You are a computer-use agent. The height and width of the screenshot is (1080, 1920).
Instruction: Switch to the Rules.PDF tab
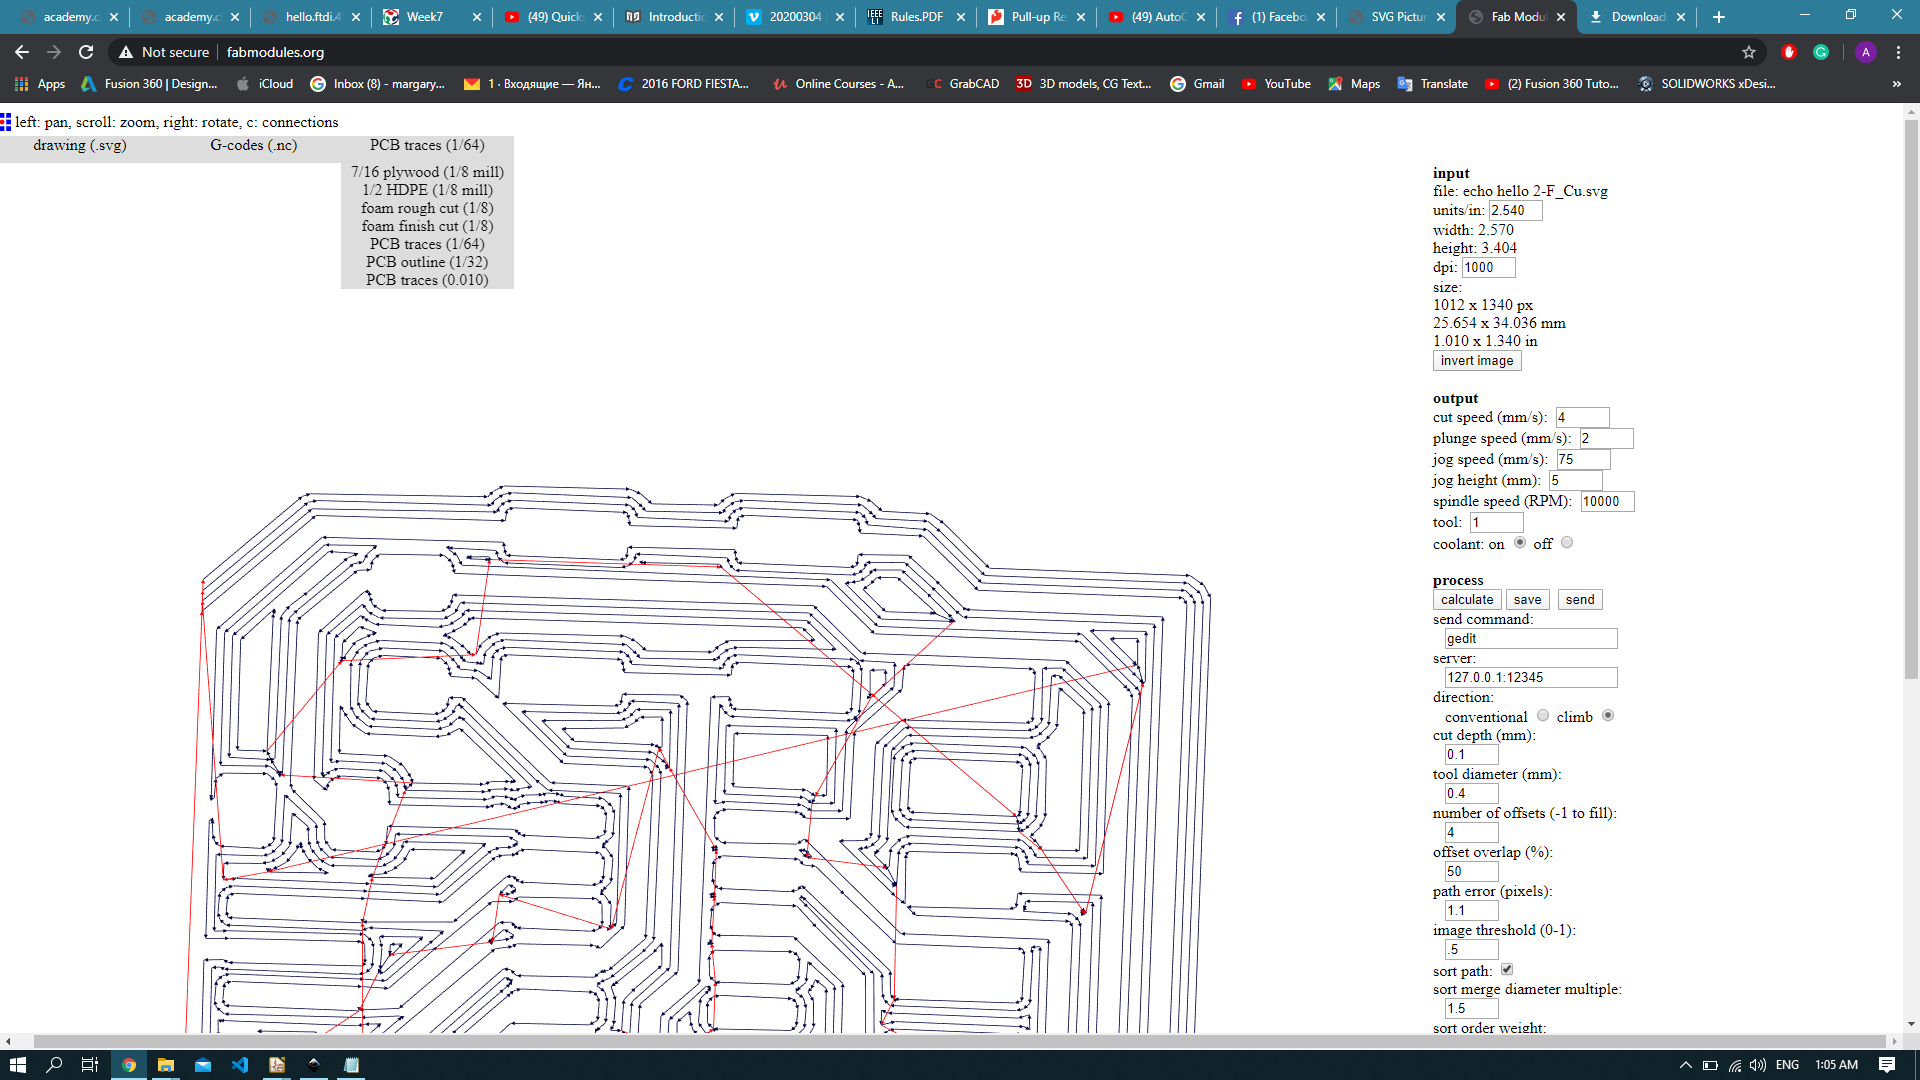[x=916, y=17]
